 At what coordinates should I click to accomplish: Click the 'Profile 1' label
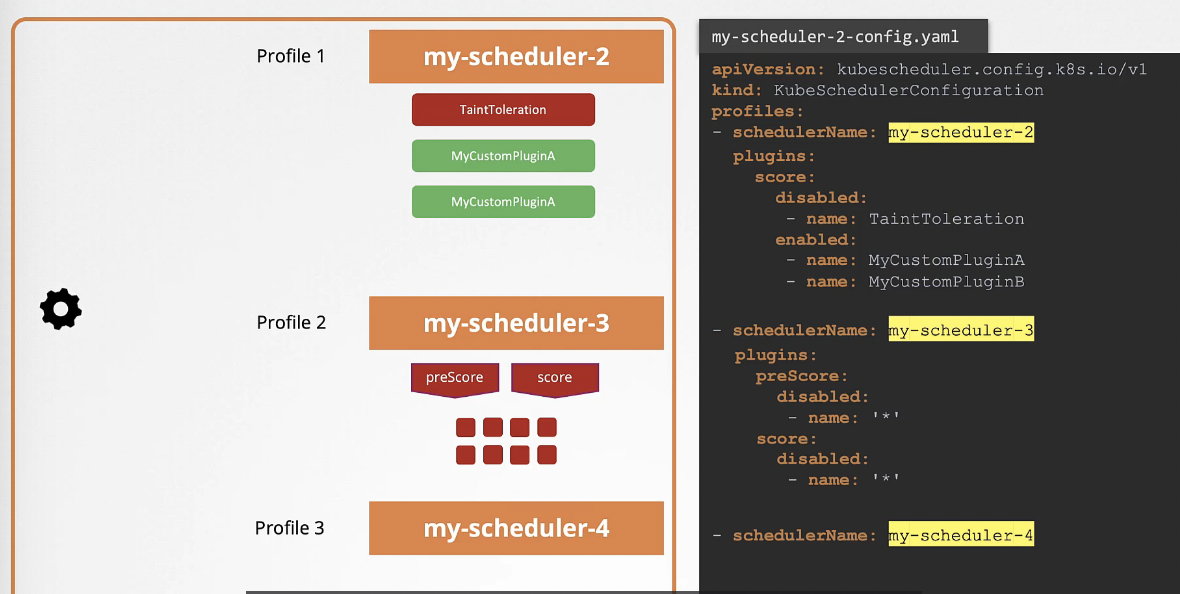[290, 56]
